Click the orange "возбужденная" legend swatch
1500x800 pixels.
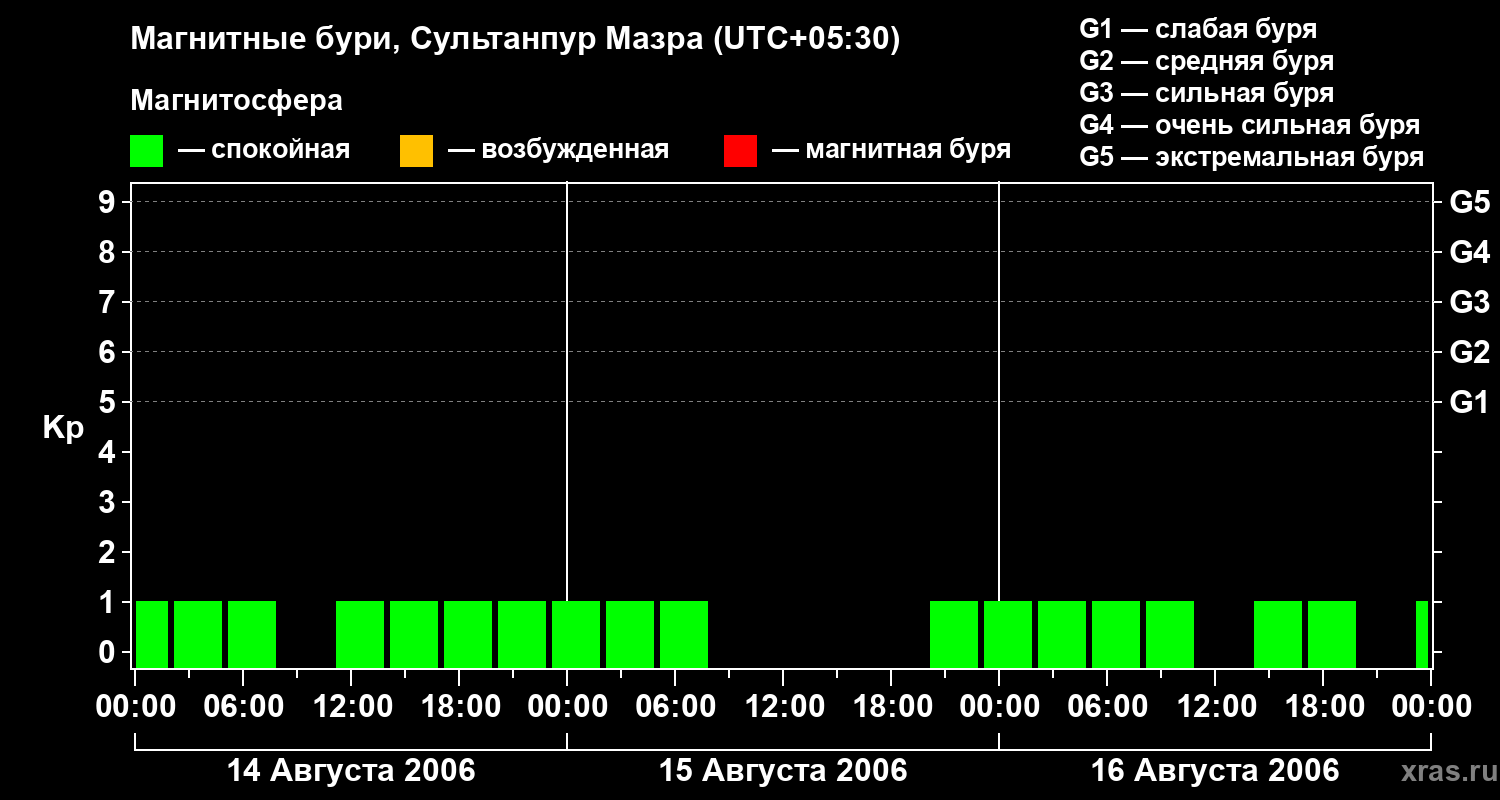[x=416, y=150]
